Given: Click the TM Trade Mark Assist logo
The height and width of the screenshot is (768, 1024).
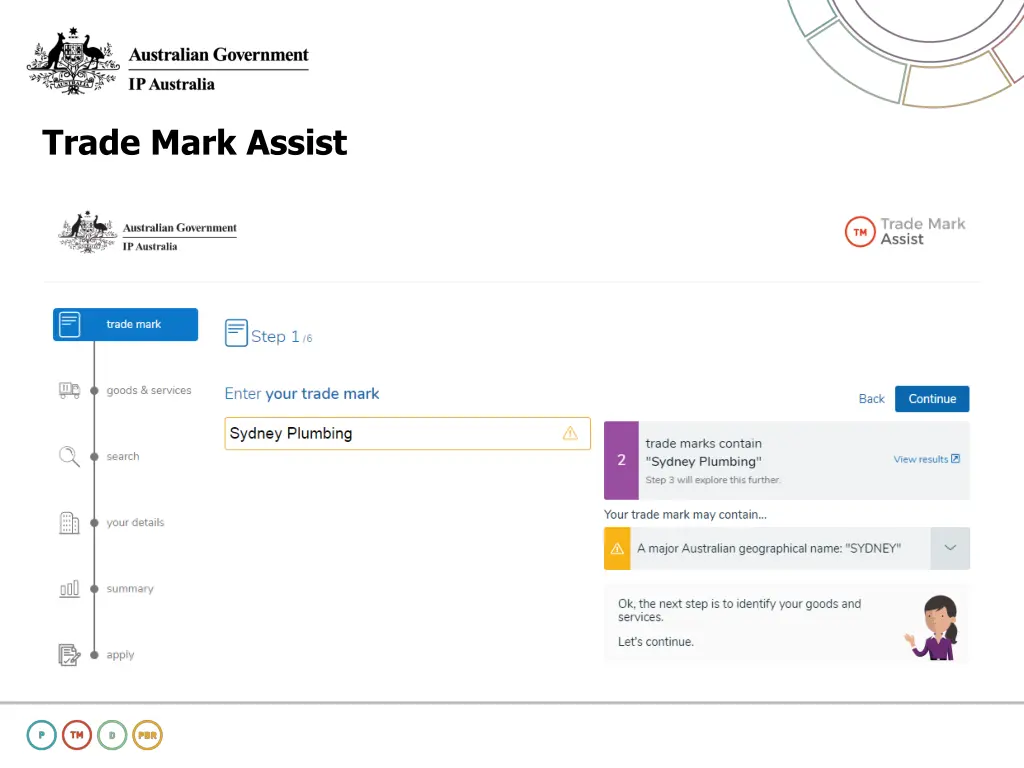Looking at the screenshot, I should (x=905, y=232).
